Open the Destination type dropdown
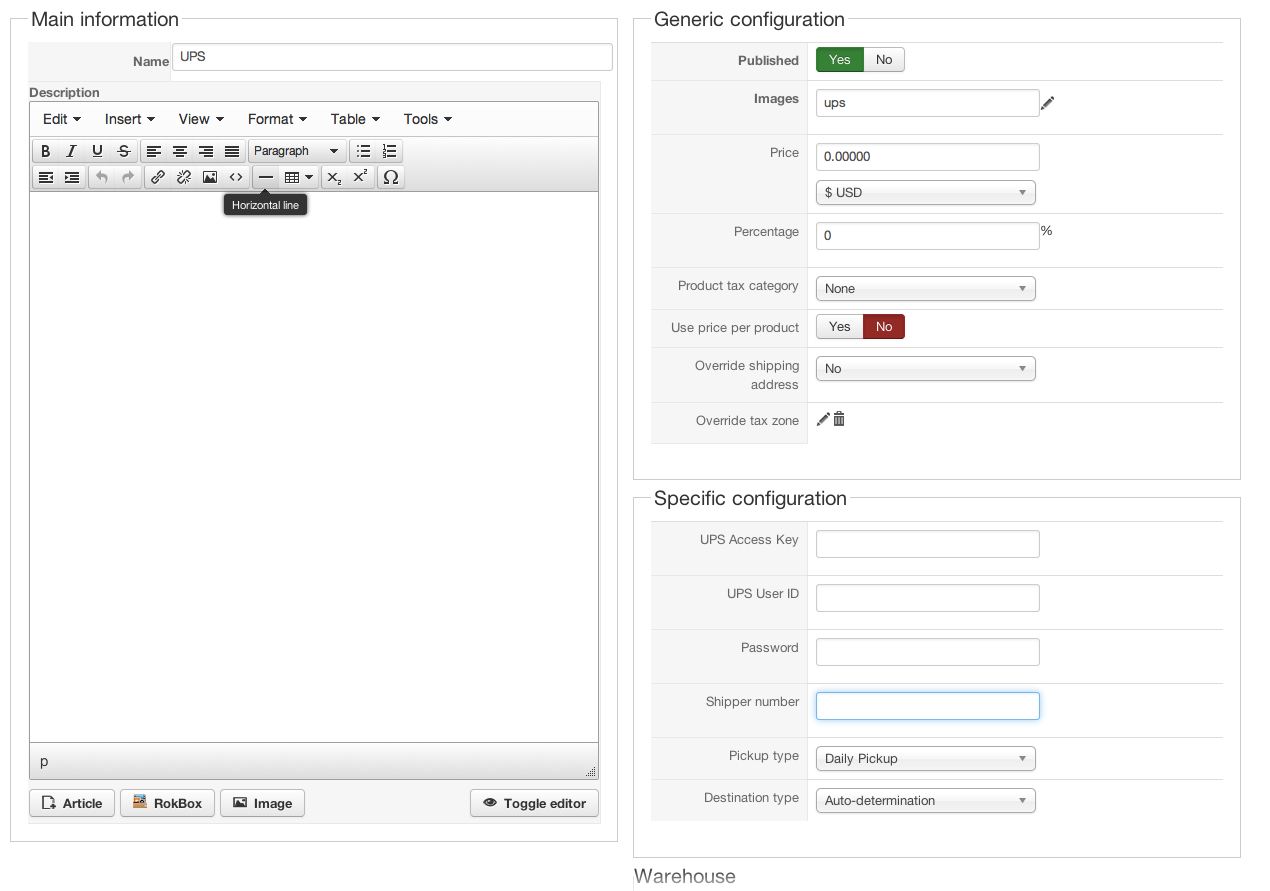 click(x=926, y=800)
